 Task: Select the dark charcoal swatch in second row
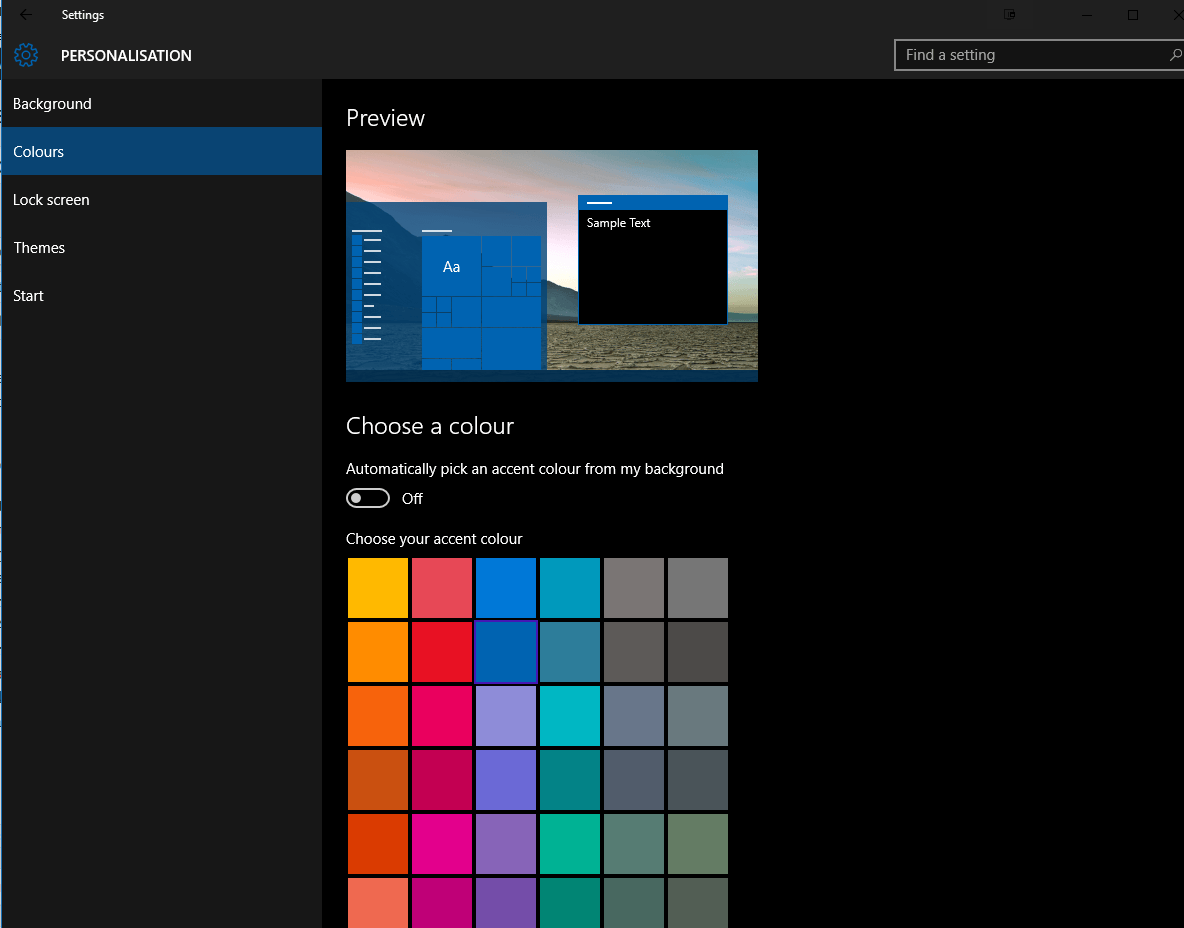point(698,652)
